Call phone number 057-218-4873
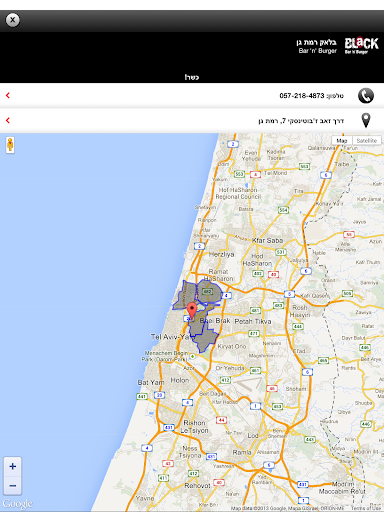The image size is (384, 512). 302,96
